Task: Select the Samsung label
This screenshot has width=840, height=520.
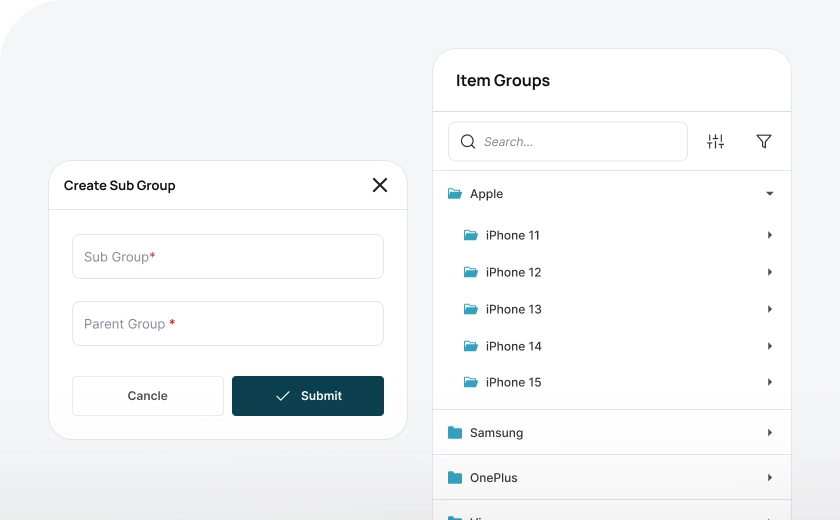Action: coord(497,433)
